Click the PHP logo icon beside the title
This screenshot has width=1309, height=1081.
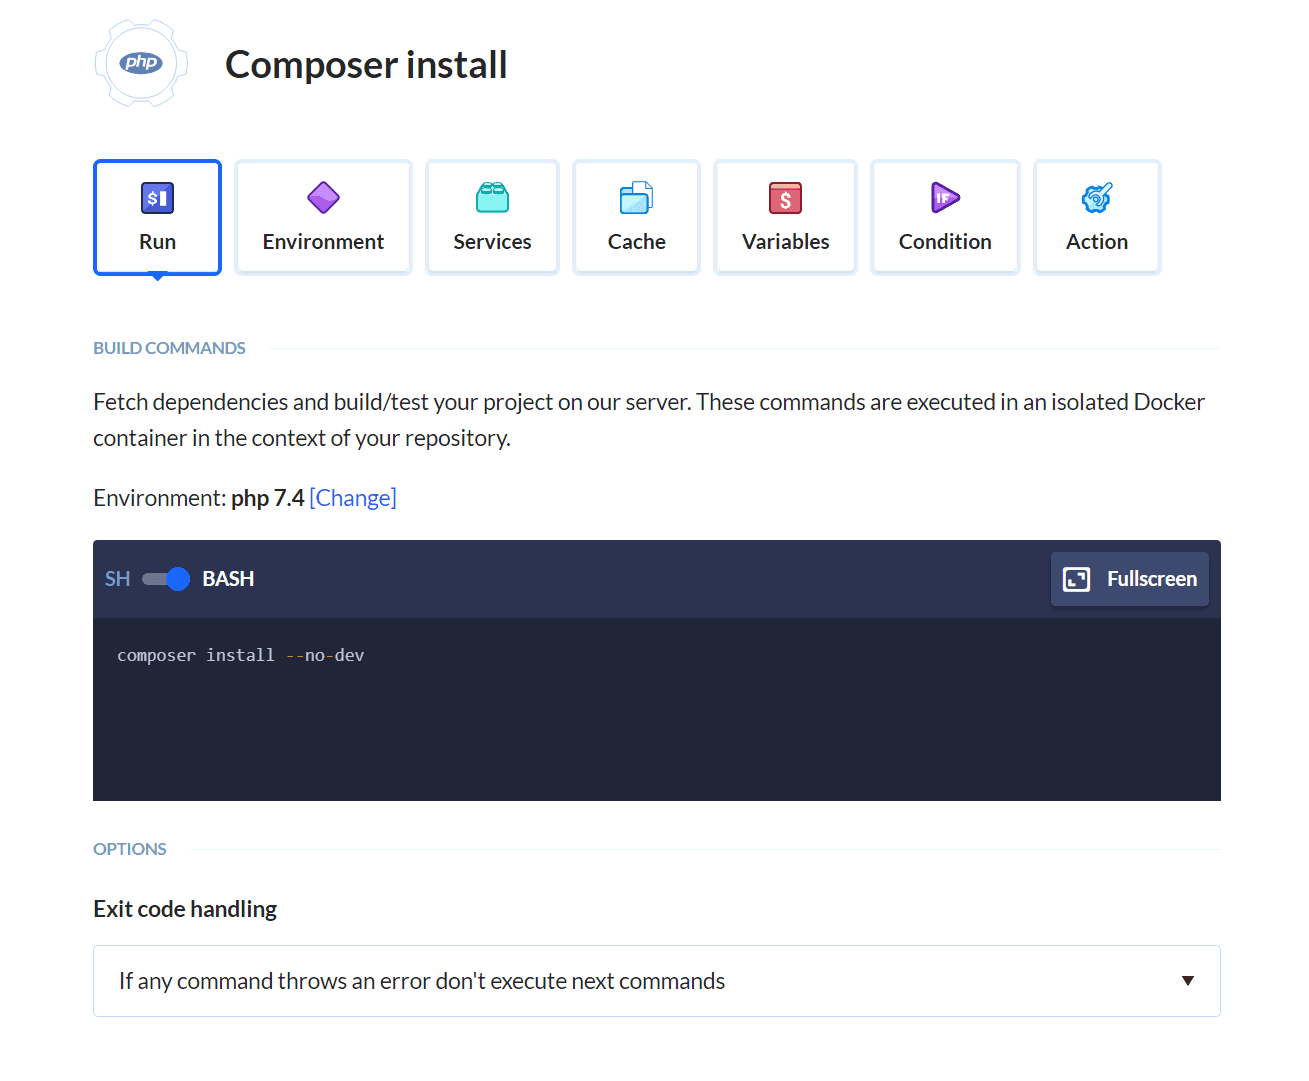(141, 63)
